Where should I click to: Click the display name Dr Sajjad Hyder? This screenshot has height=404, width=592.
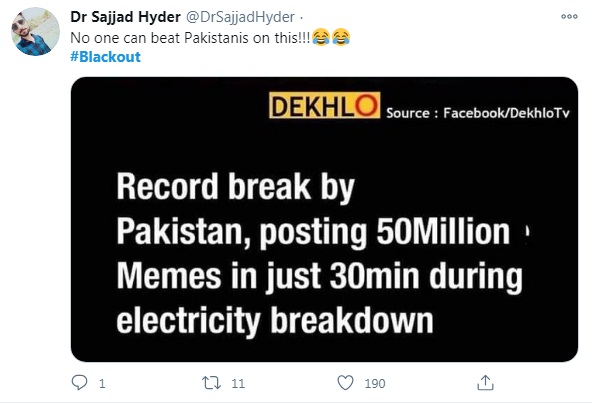(125, 17)
